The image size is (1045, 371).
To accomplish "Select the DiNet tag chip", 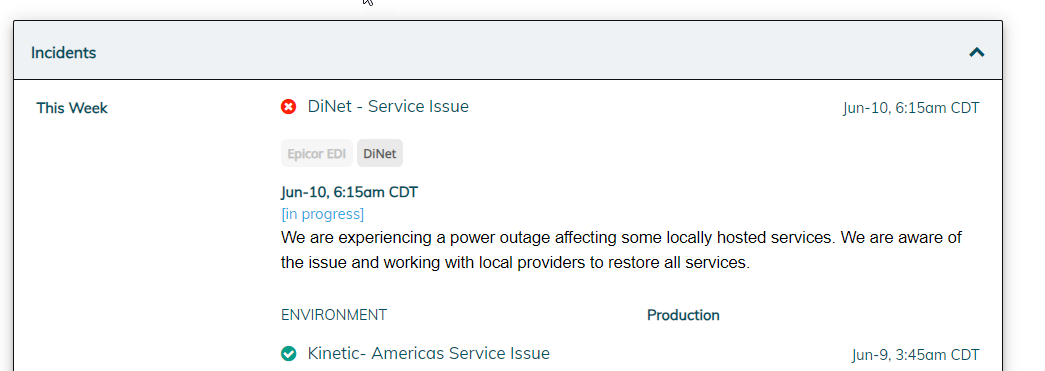I will pos(380,154).
